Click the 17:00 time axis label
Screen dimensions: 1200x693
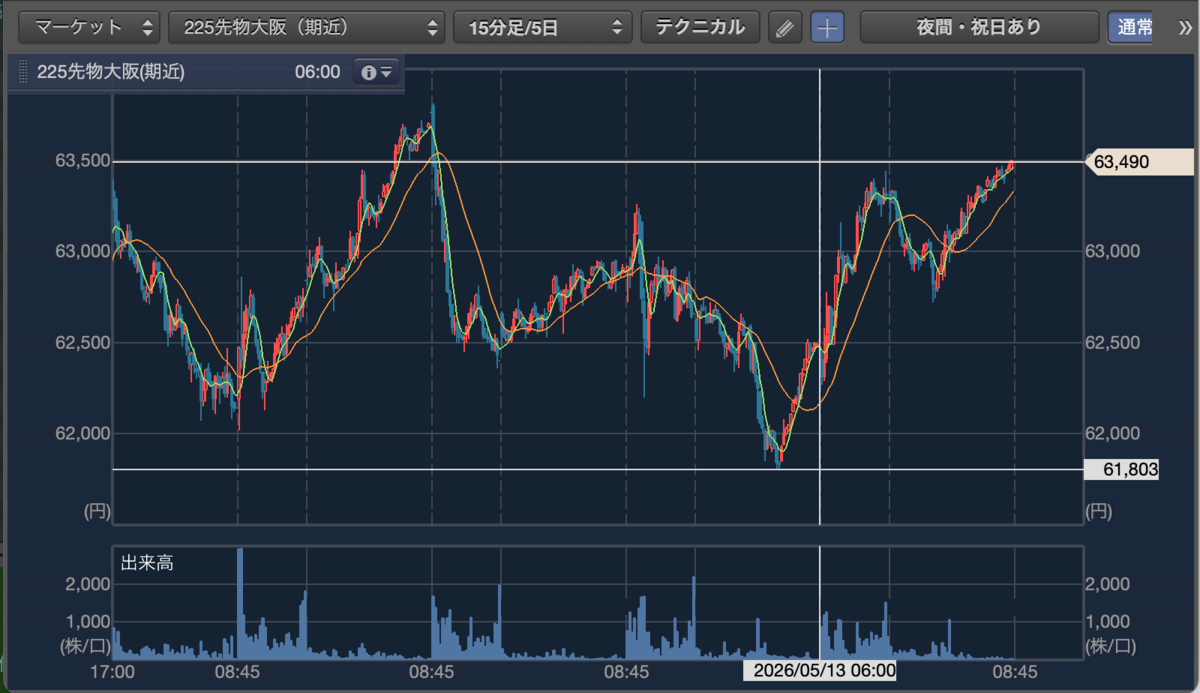tap(113, 670)
